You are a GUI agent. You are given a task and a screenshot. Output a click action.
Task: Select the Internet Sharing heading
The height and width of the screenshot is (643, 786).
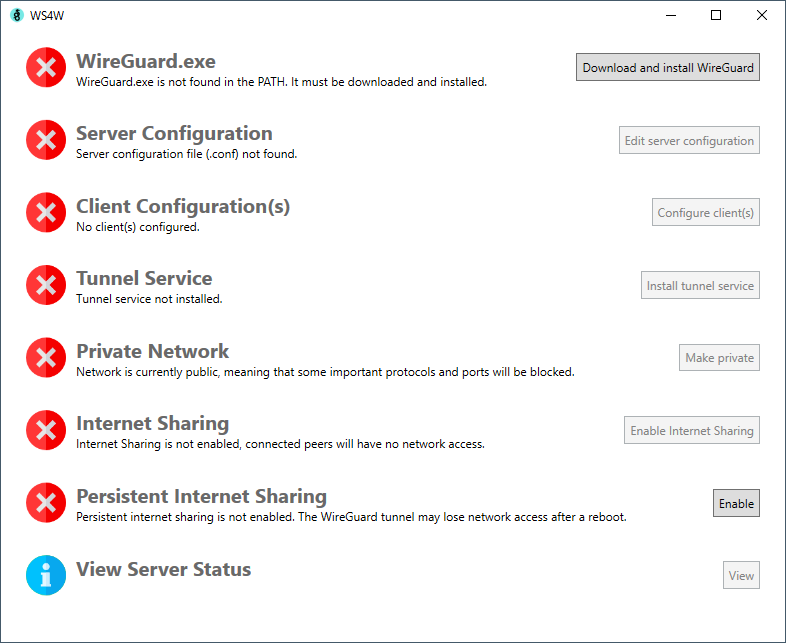tap(153, 423)
